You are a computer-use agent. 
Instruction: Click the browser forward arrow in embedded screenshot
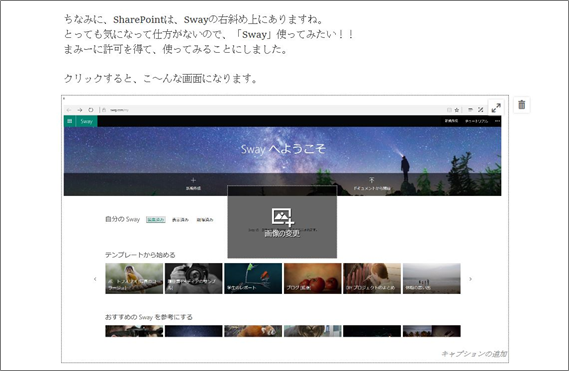click(80, 110)
